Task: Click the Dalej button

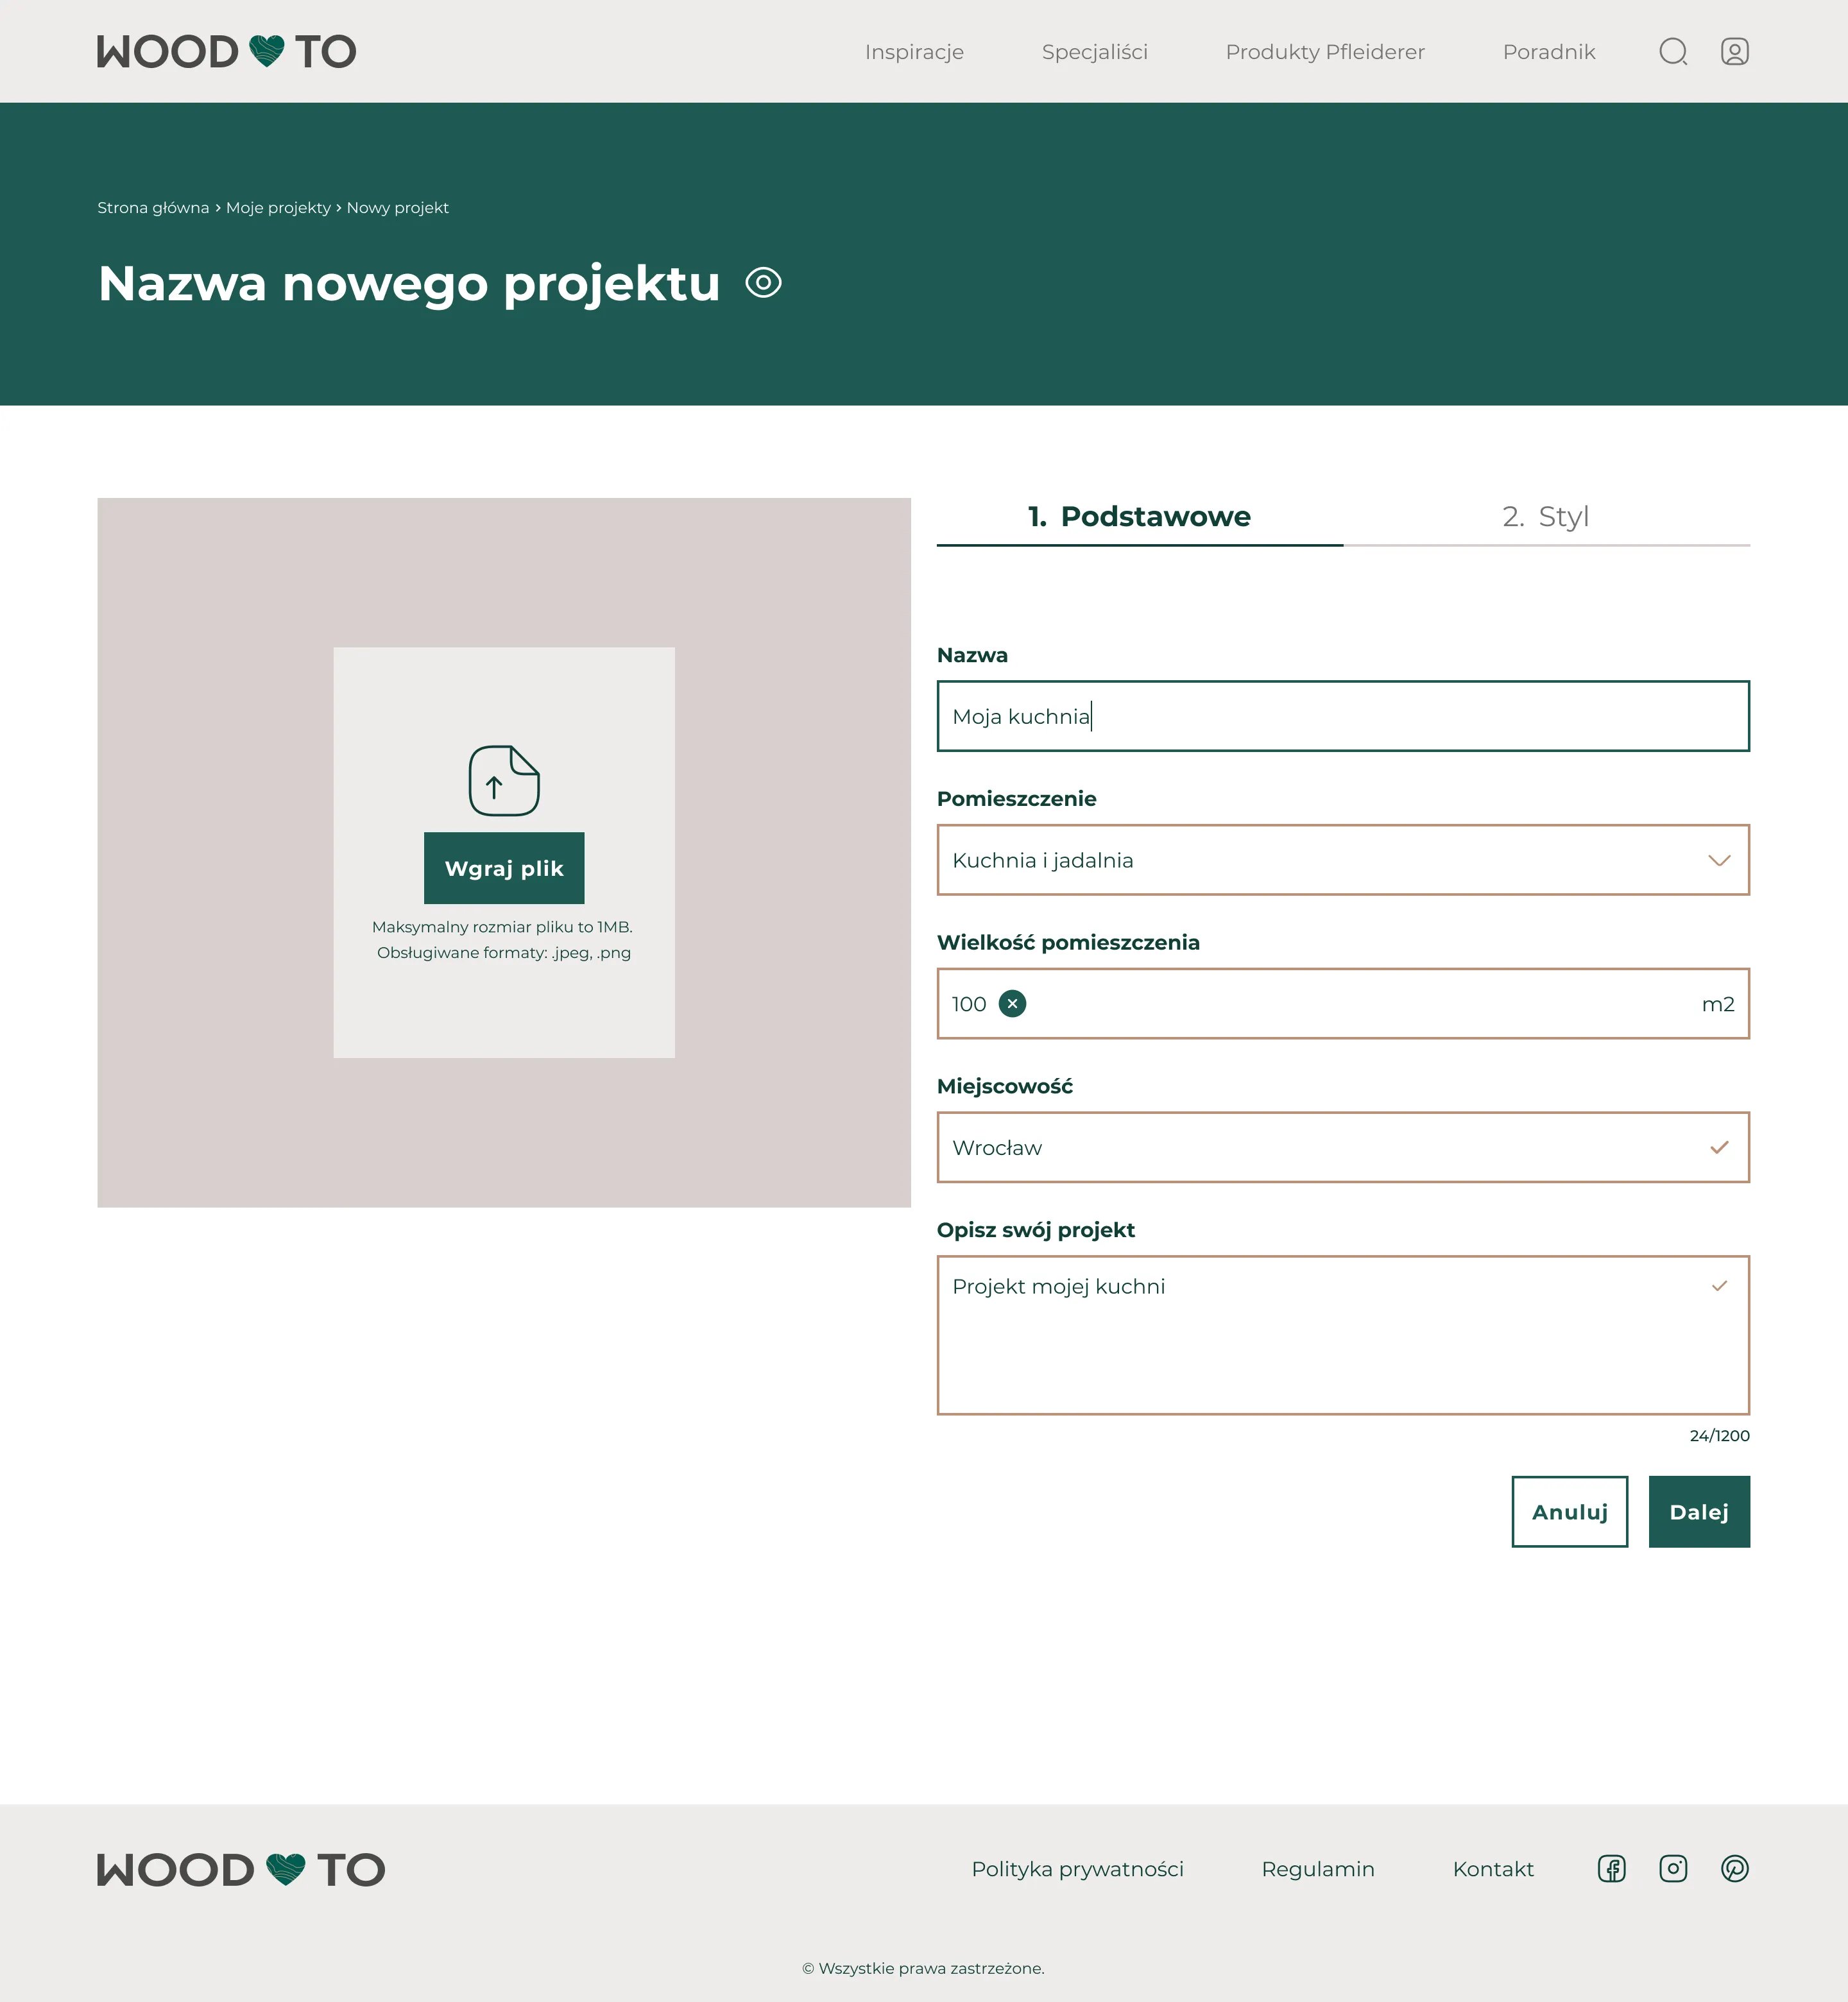Action: pos(1700,1510)
